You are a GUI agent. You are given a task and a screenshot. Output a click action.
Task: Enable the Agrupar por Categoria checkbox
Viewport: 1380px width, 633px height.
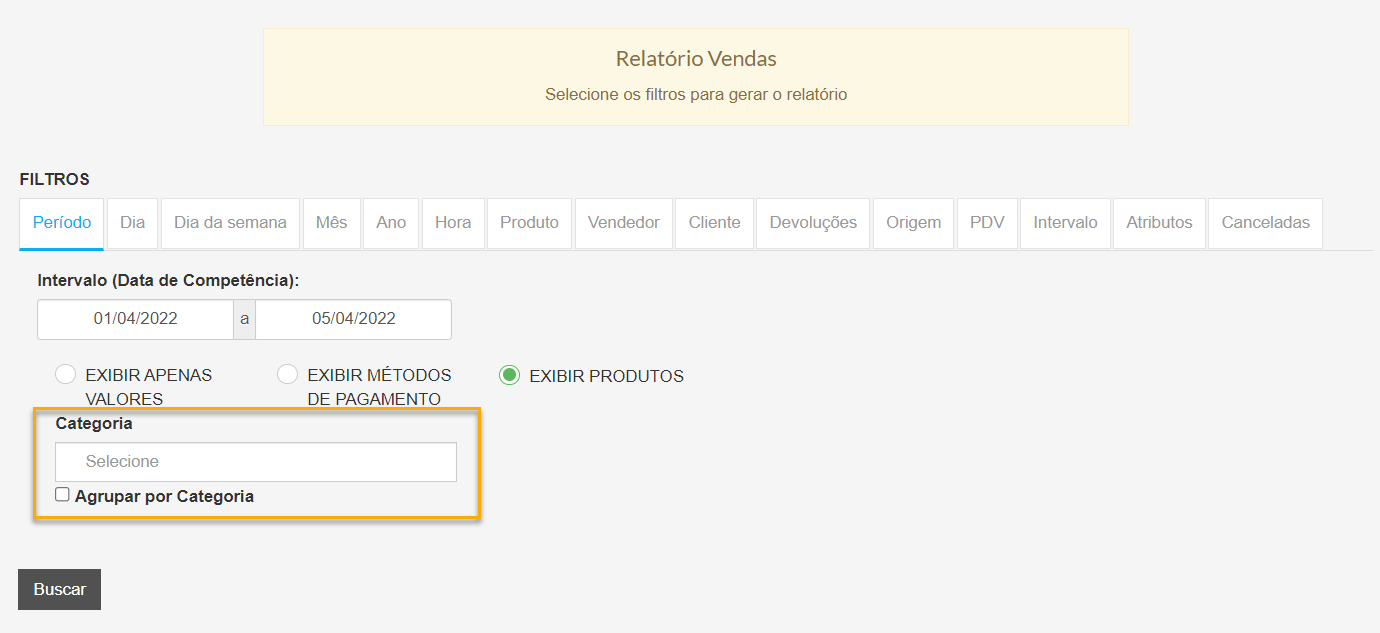63,495
